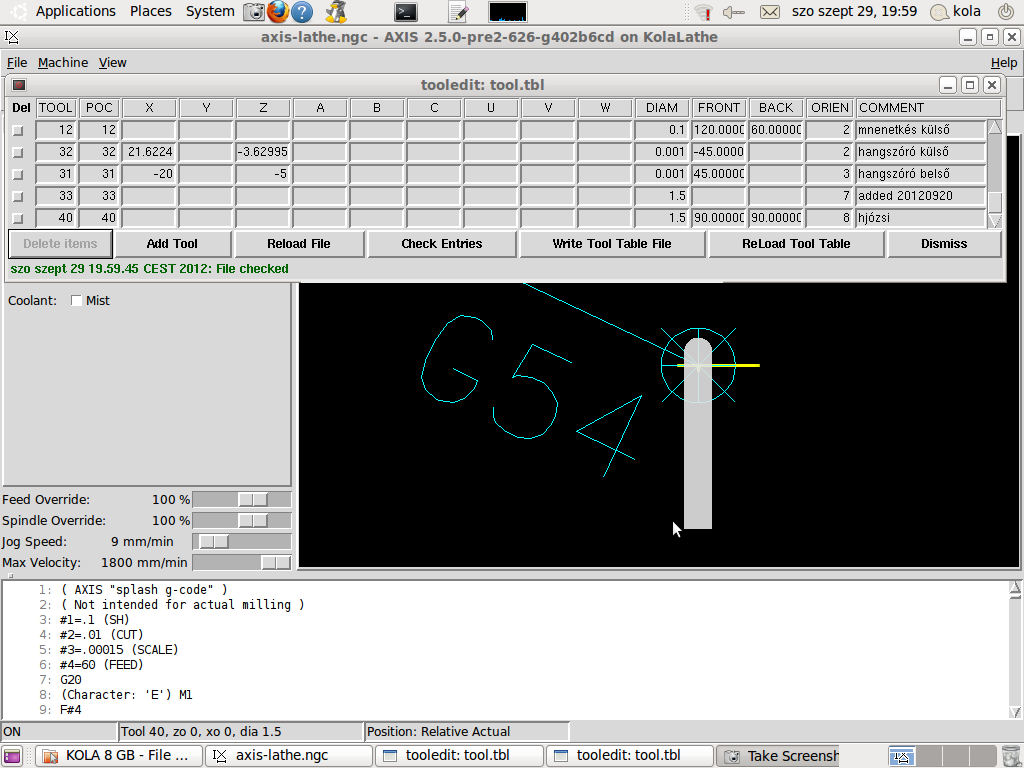Open the View menu

[112, 62]
